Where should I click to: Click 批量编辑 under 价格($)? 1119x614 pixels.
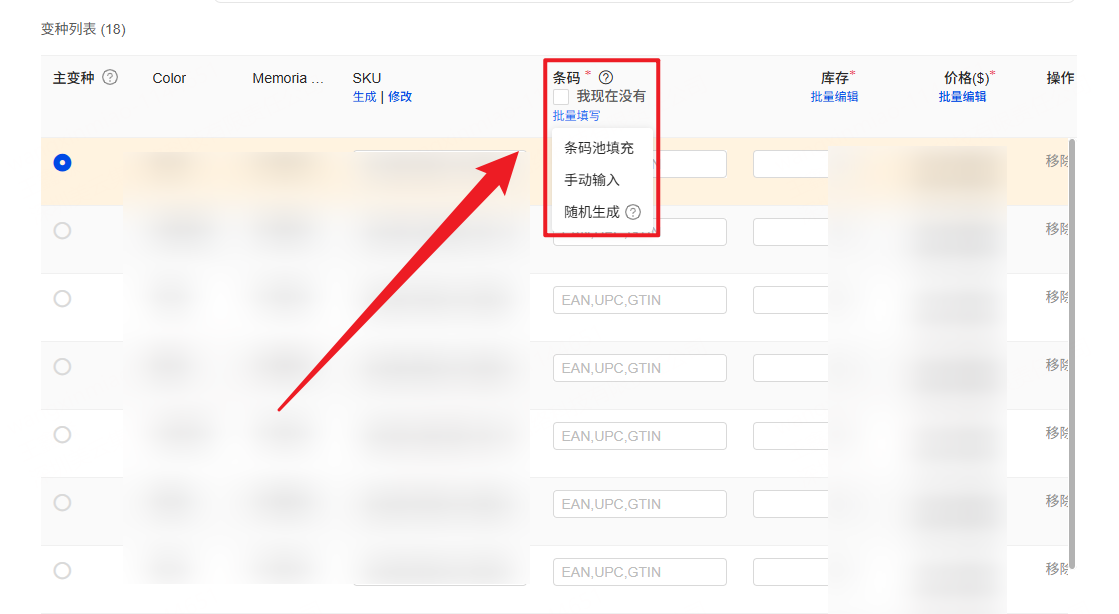[x=962, y=97]
